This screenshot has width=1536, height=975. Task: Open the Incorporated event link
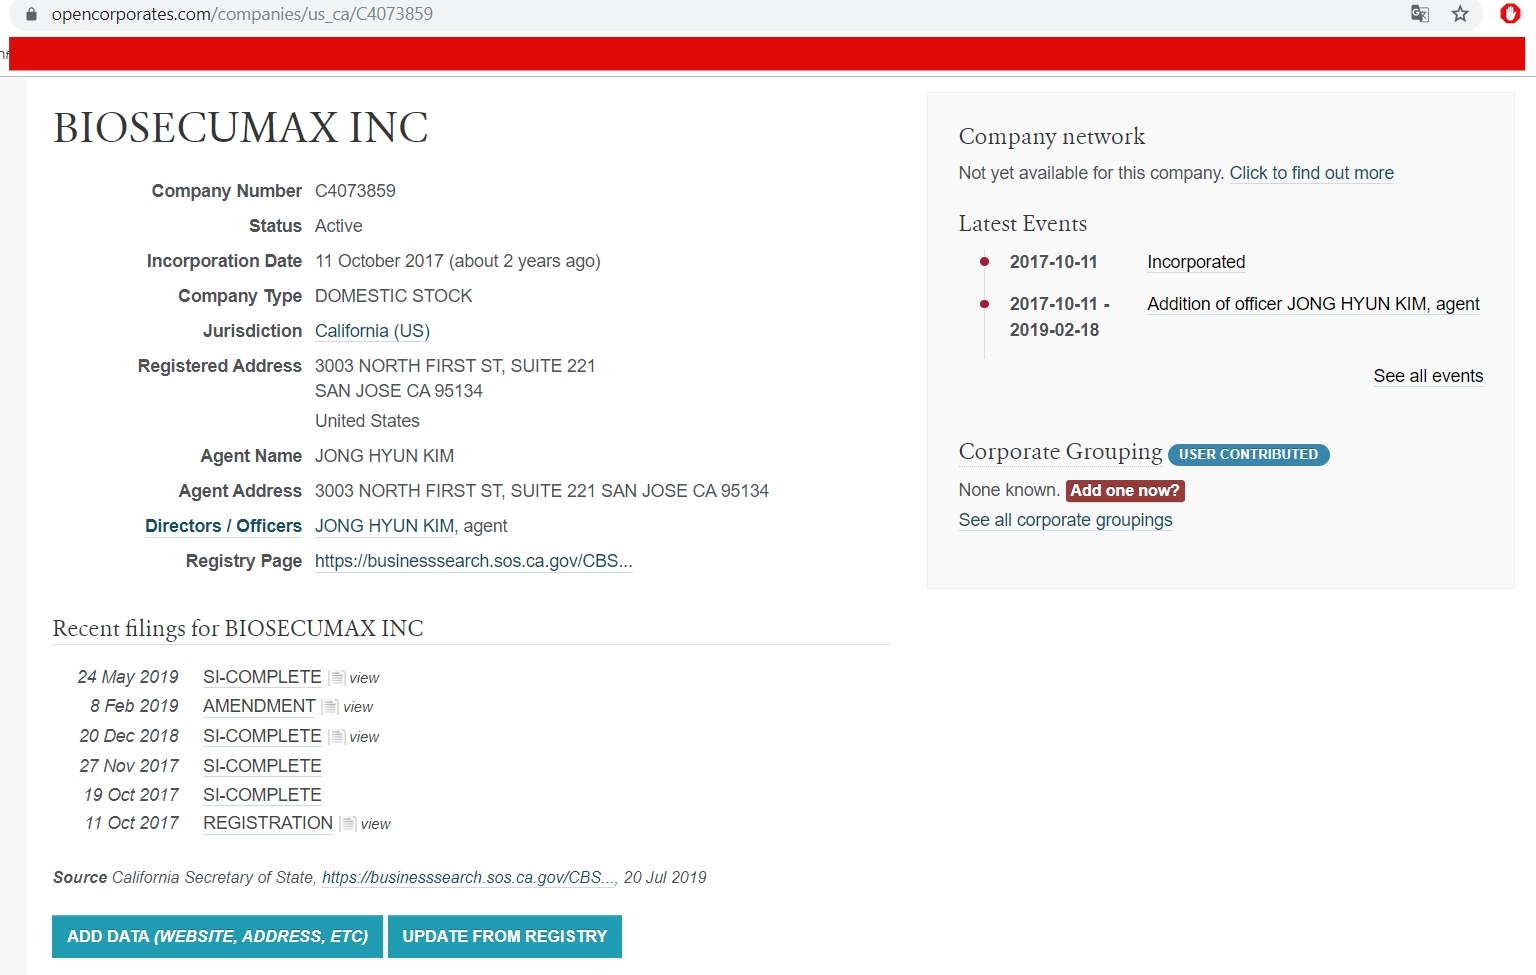pyautogui.click(x=1195, y=262)
